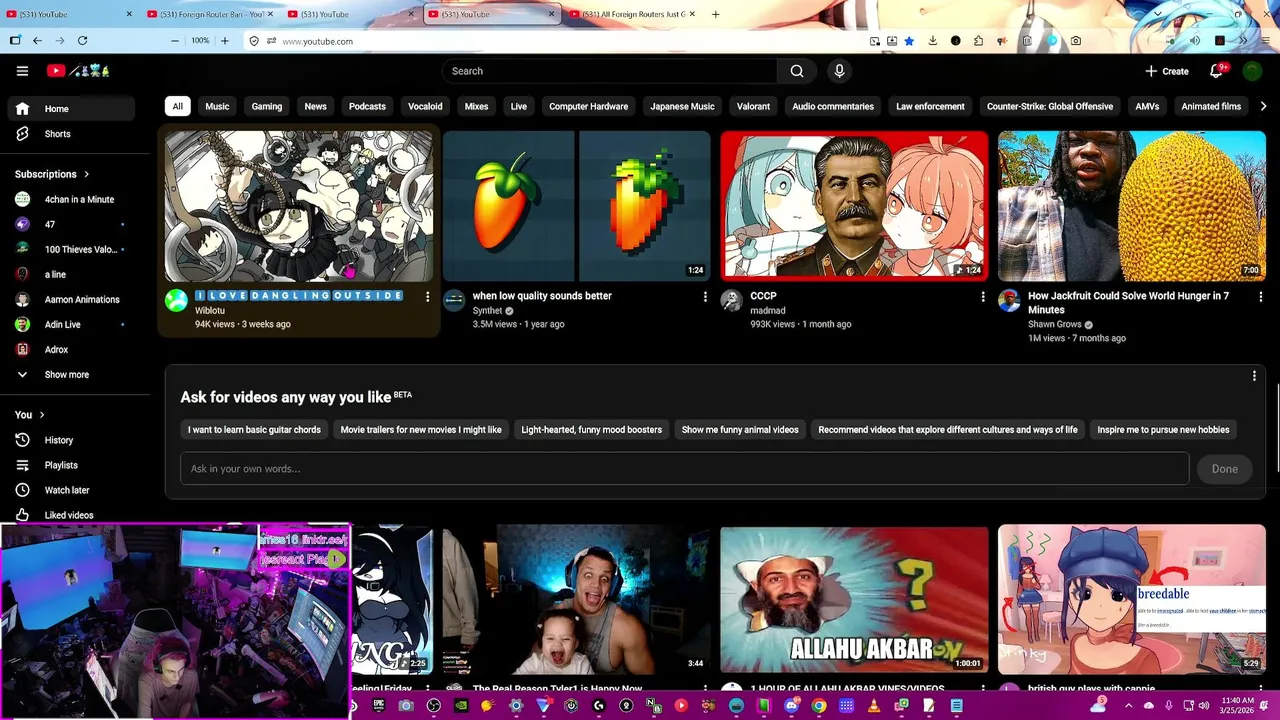Go to Home in sidebar
The height and width of the screenshot is (720, 1280).
(x=72, y=109)
